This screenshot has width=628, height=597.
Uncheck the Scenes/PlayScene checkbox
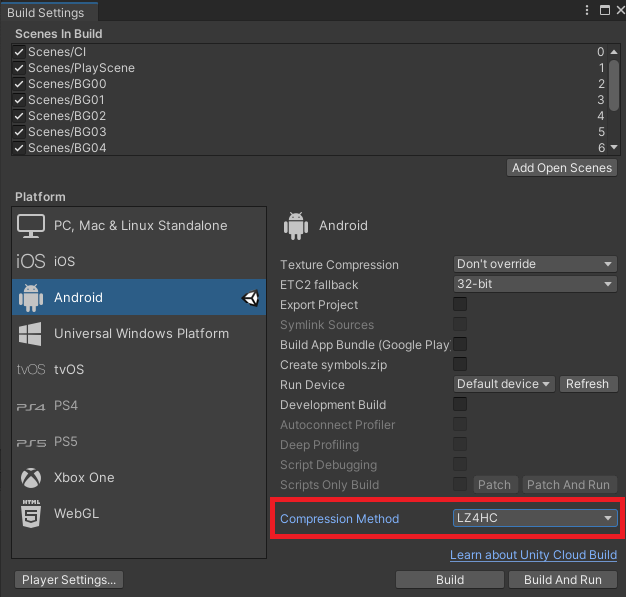(19, 68)
